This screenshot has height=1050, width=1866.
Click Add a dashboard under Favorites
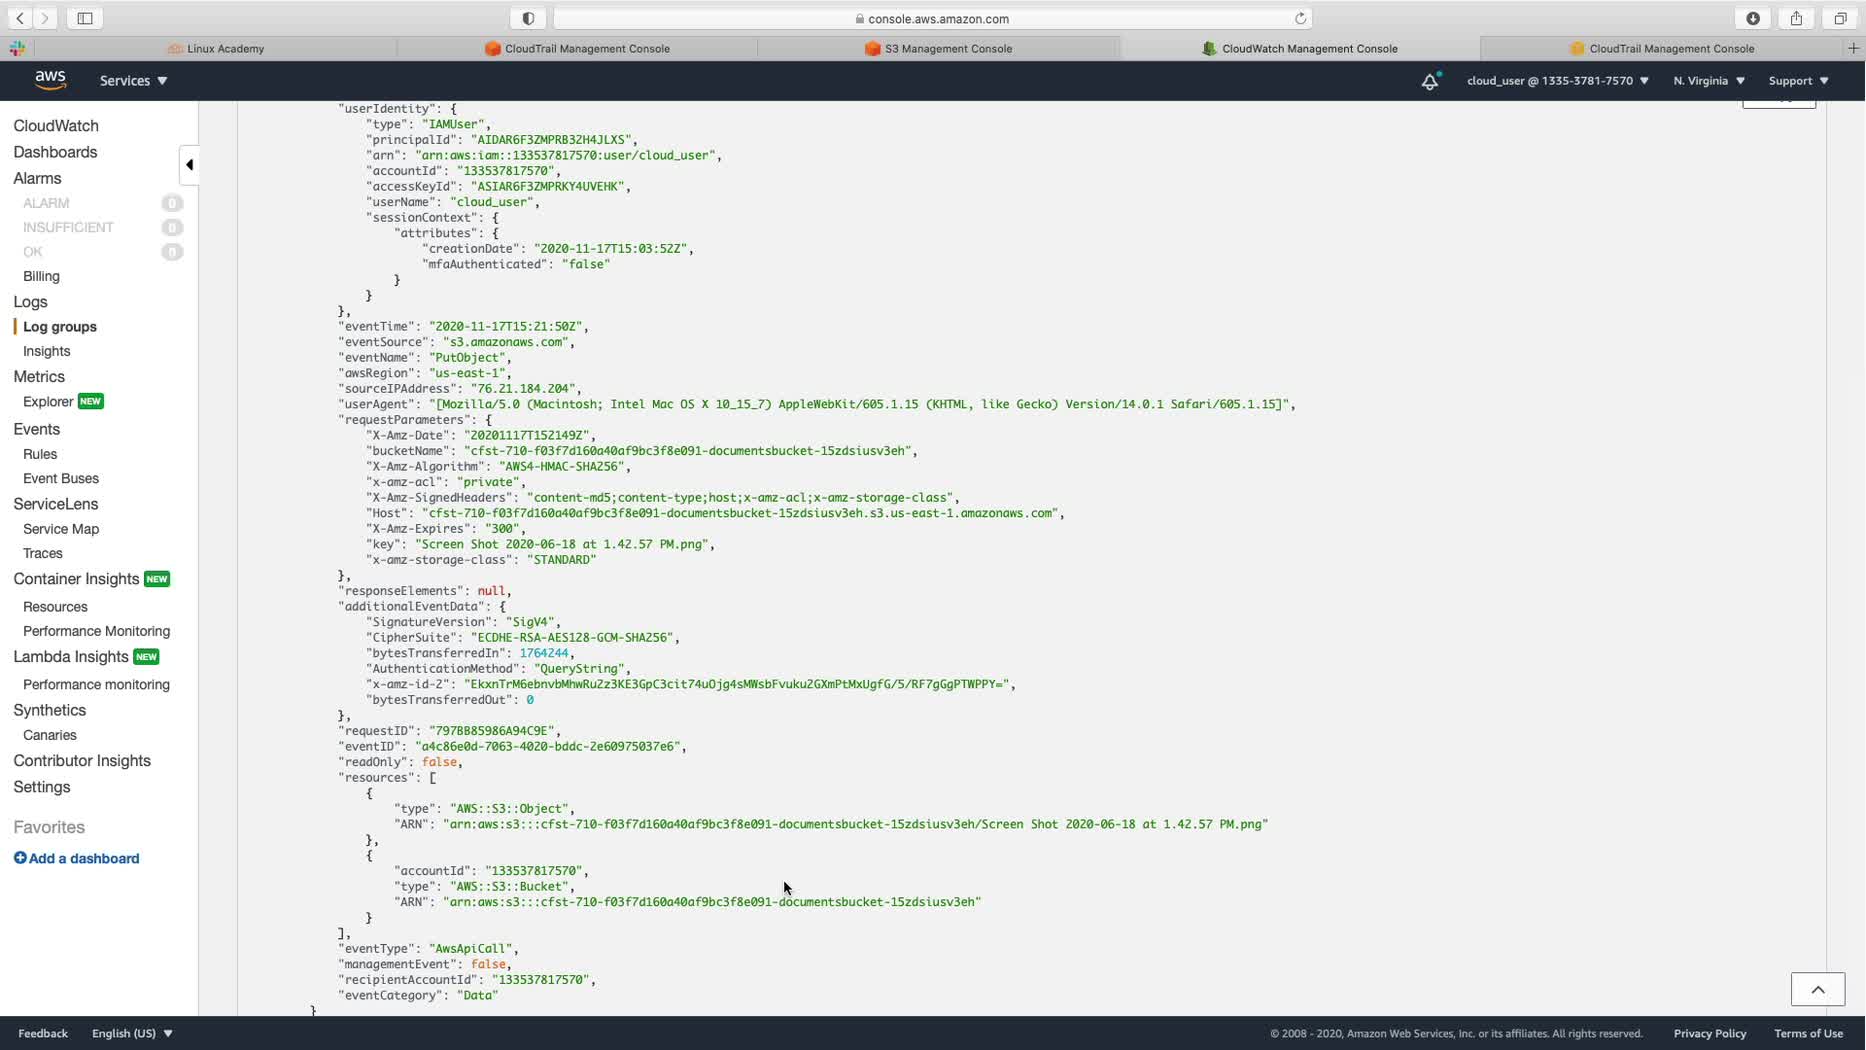76,858
